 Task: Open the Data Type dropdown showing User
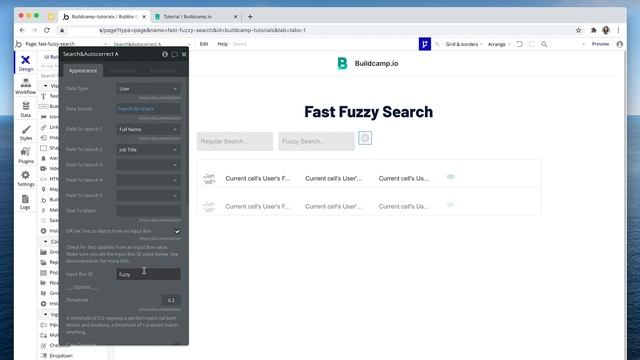[x=148, y=89]
